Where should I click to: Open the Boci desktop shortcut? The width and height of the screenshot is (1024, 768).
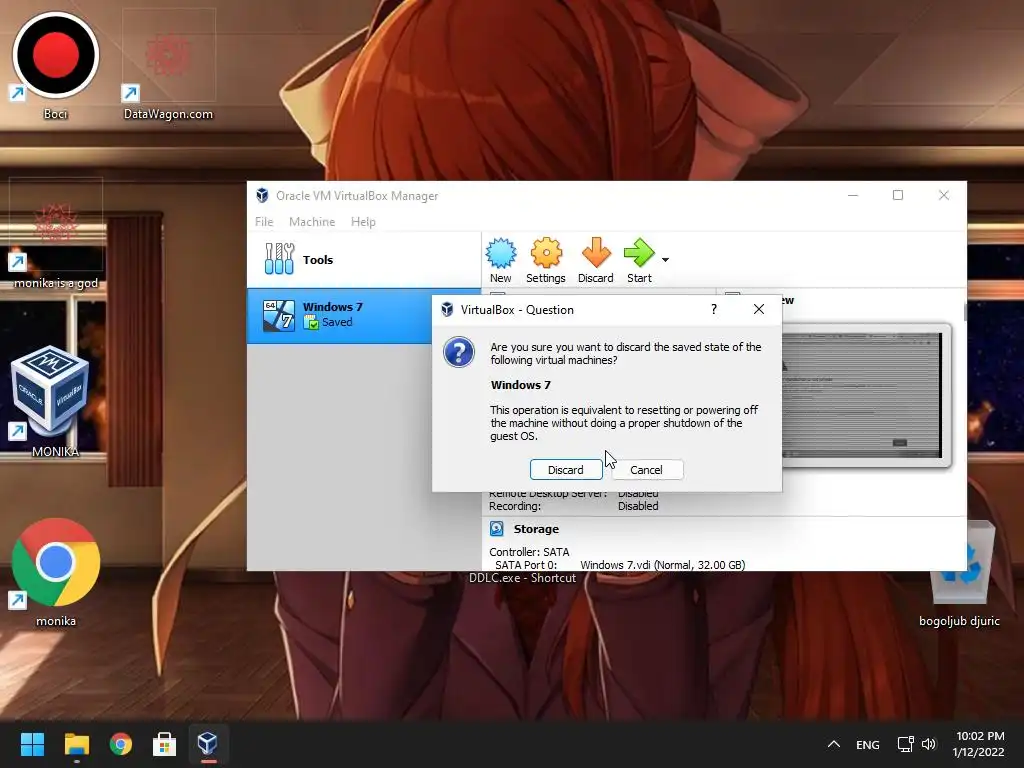coord(56,65)
